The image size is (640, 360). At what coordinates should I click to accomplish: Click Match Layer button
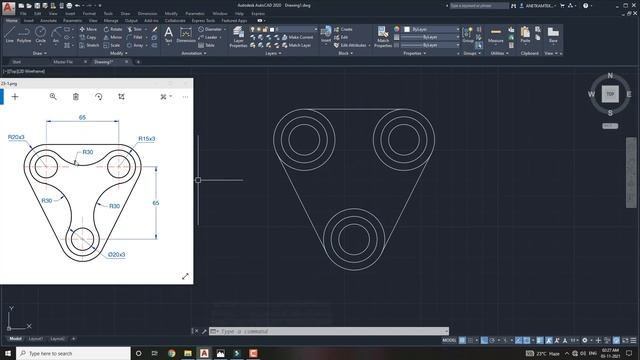tap(296, 45)
